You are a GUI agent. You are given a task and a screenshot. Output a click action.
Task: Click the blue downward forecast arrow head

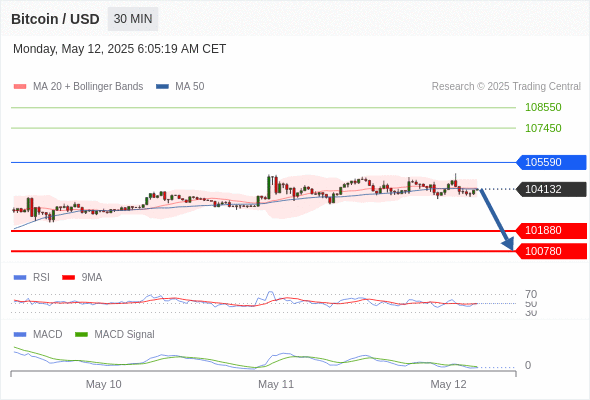pos(509,244)
